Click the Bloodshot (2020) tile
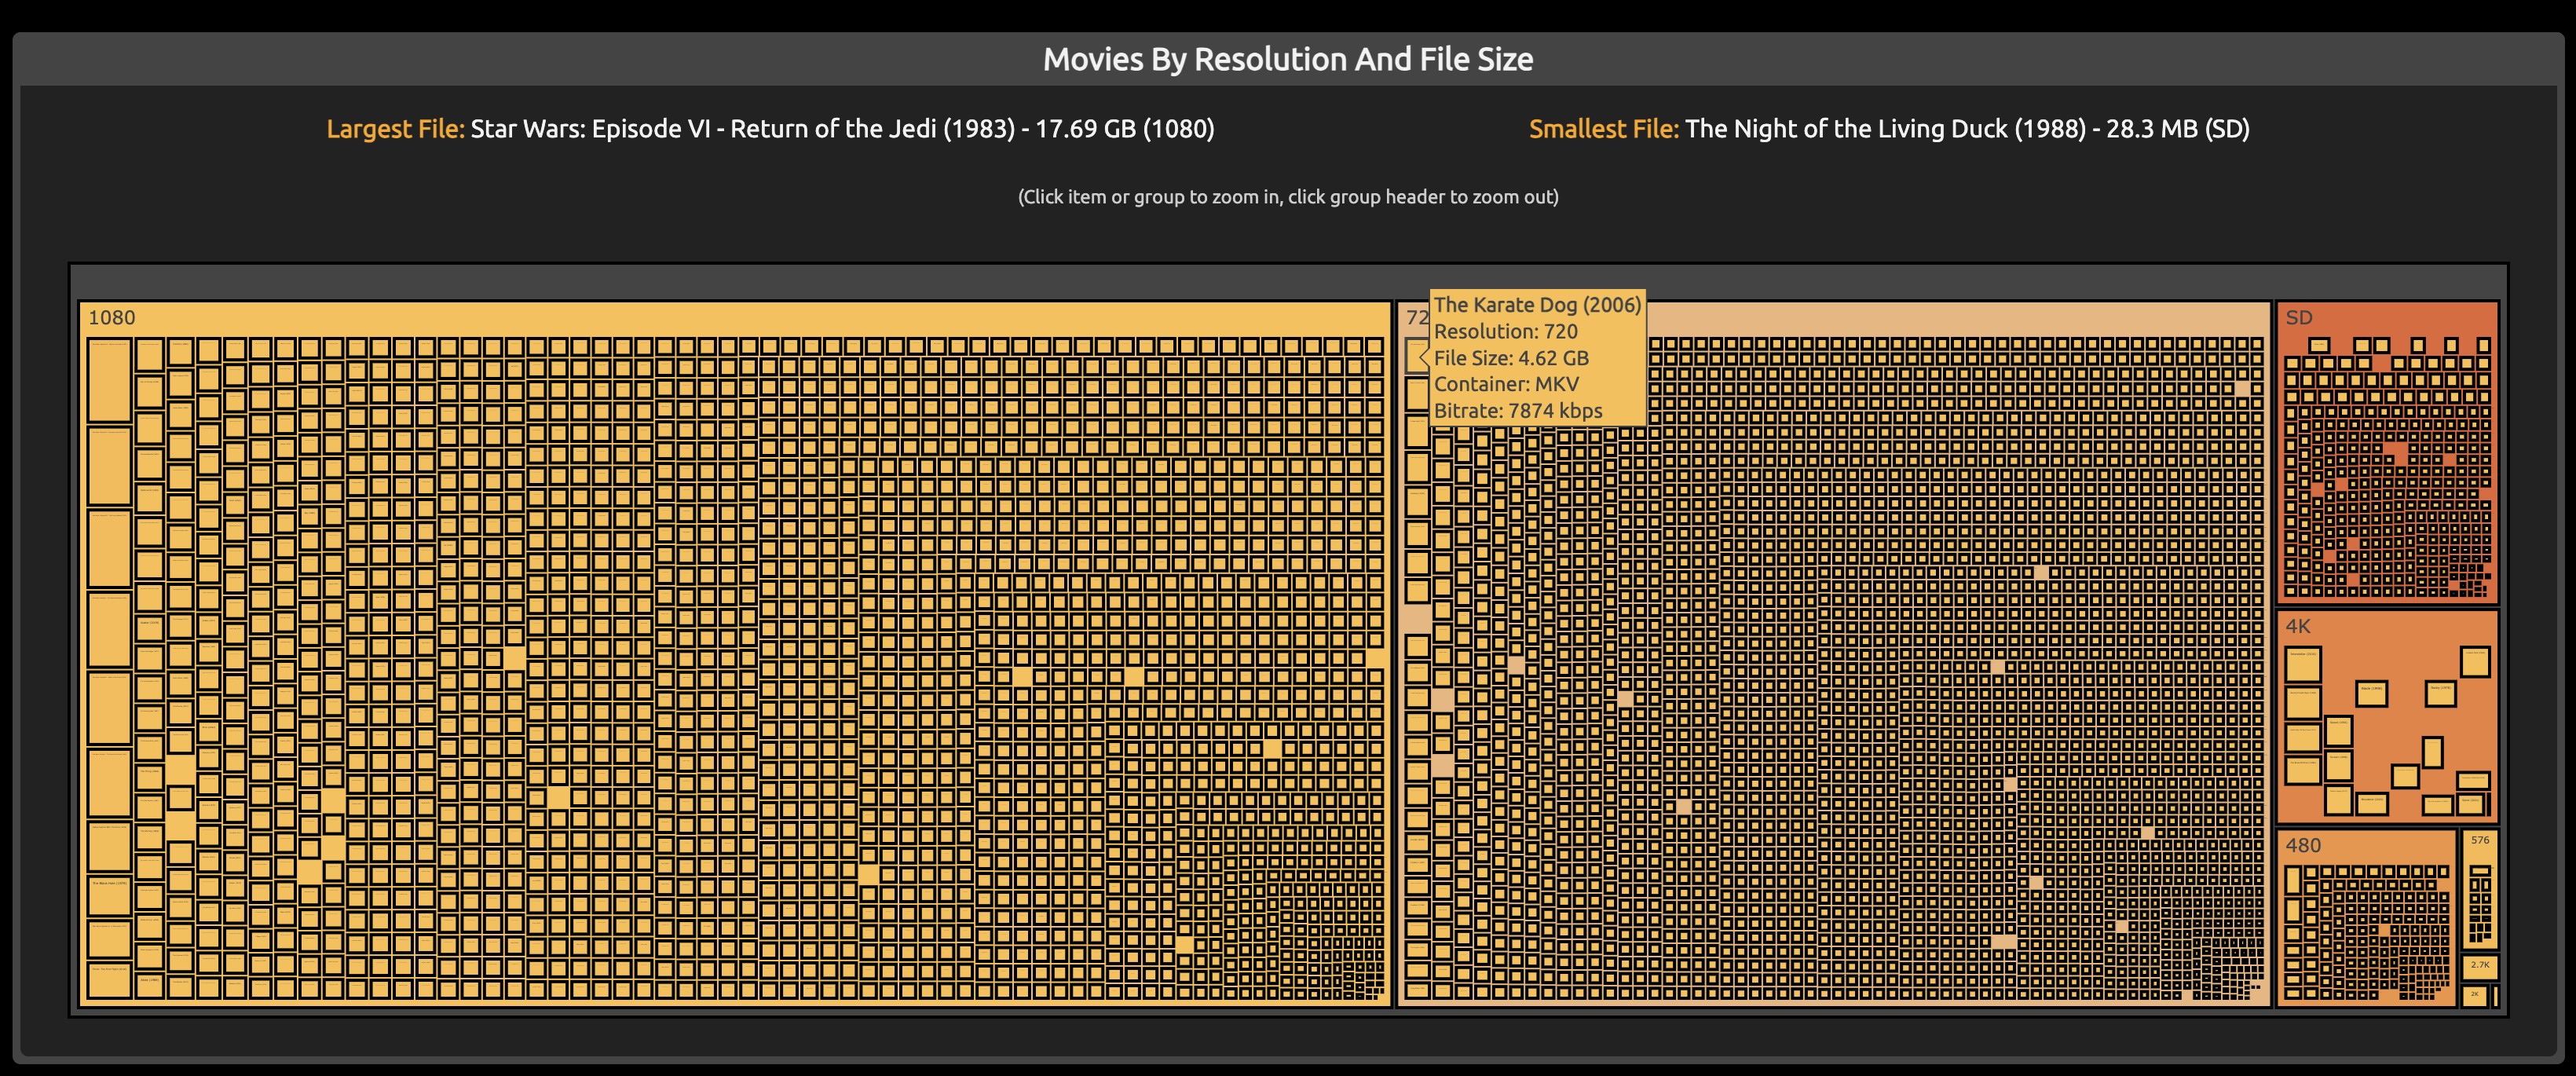Image resolution: width=2576 pixels, height=1076 pixels. (2372, 805)
